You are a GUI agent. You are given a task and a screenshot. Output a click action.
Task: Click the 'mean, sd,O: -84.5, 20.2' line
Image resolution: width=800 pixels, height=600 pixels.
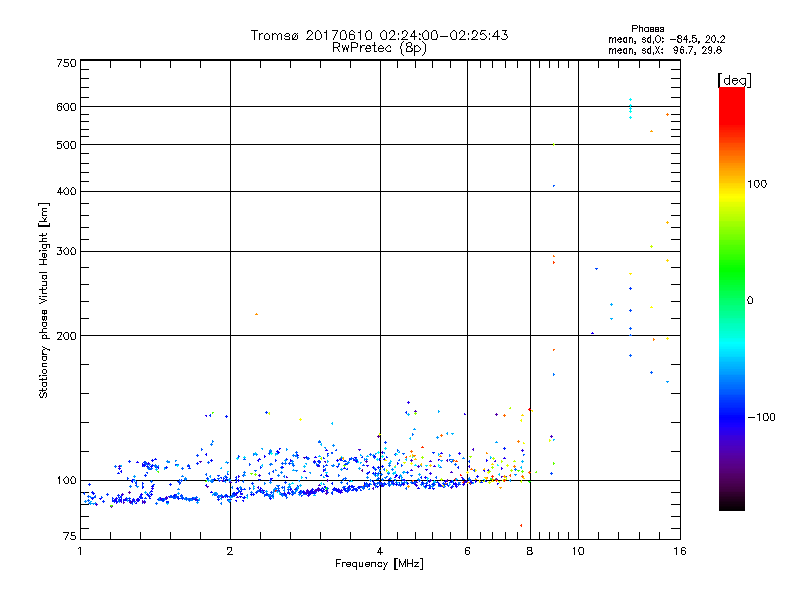[x=666, y=39]
